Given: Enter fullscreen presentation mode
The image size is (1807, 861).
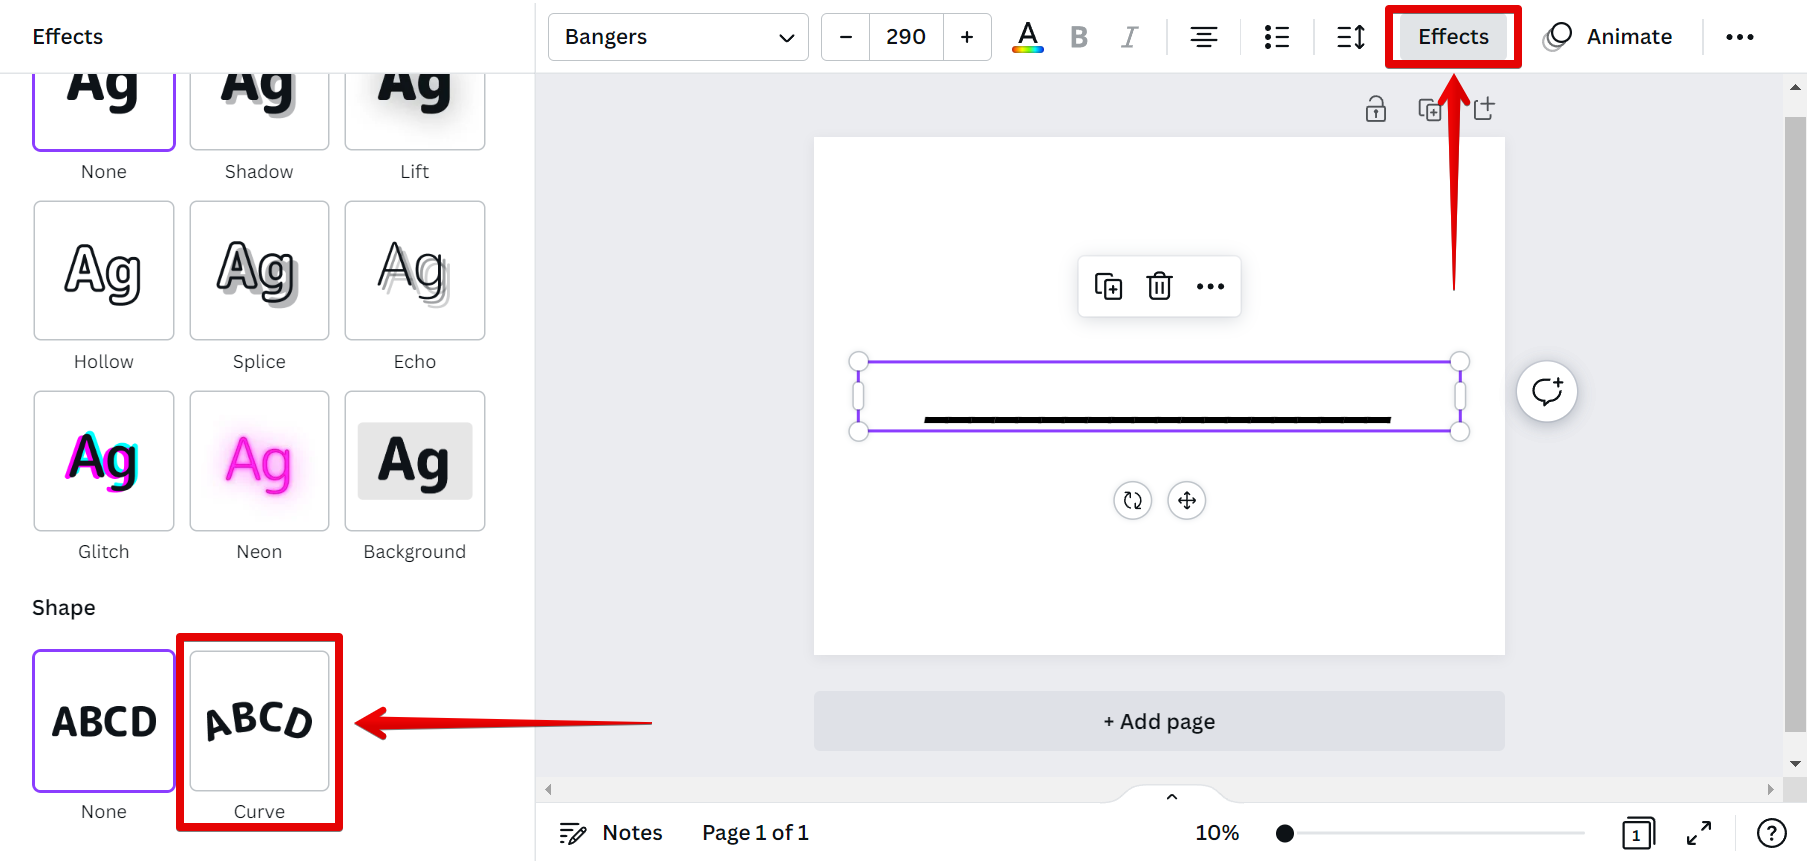Looking at the screenshot, I should pos(1698,833).
